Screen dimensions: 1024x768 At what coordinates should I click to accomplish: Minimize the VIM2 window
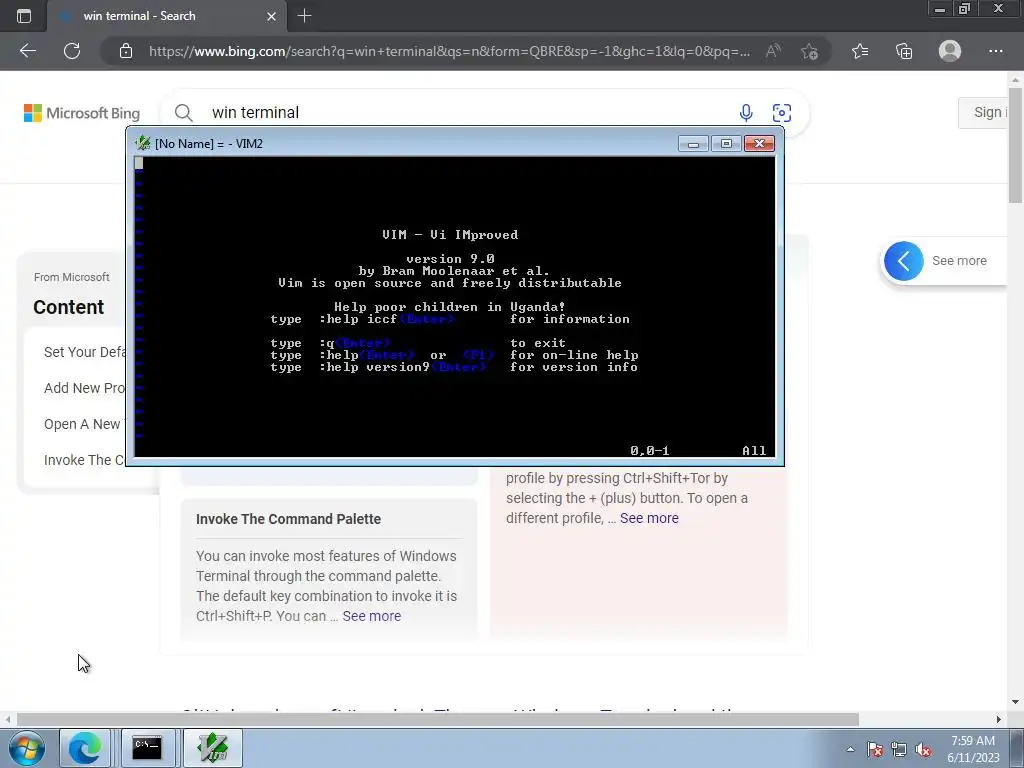(694, 144)
